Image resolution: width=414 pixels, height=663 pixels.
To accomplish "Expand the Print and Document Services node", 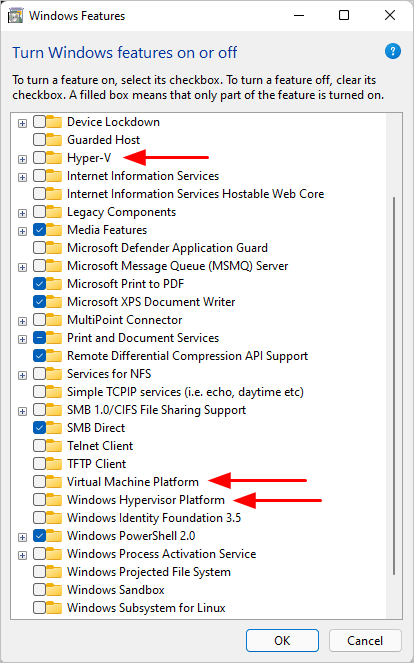I will coord(22,340).
